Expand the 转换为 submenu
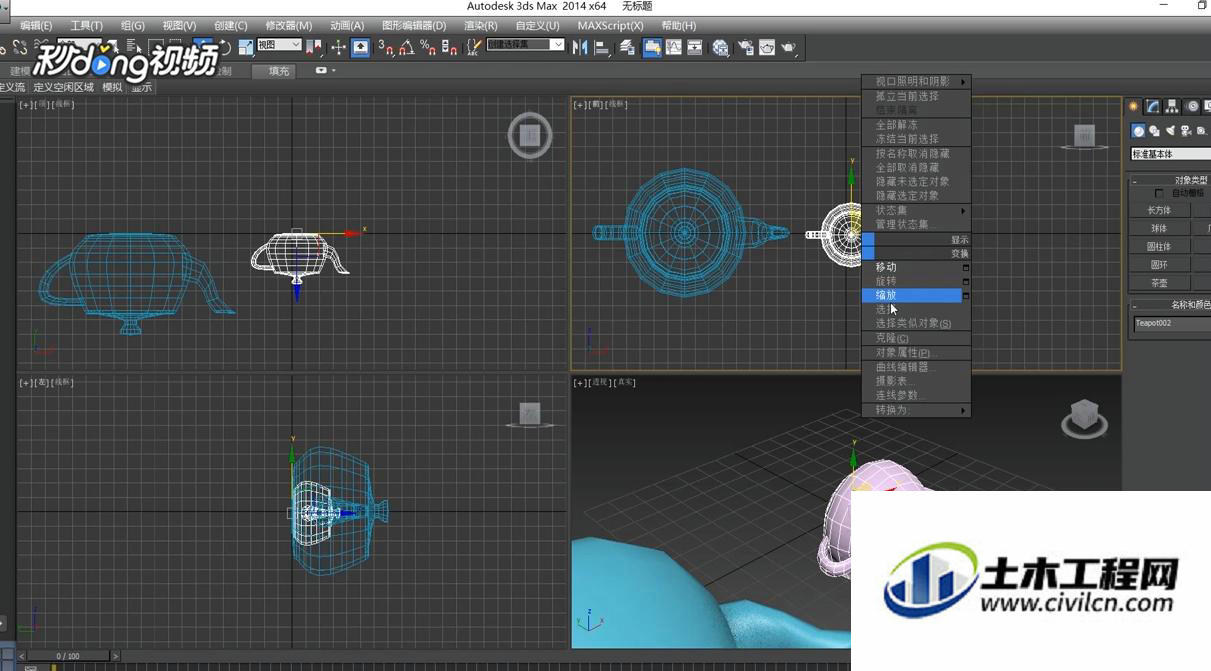Image resolution: width=1211 pixels, height=671 pixels. tap(916, 410)
